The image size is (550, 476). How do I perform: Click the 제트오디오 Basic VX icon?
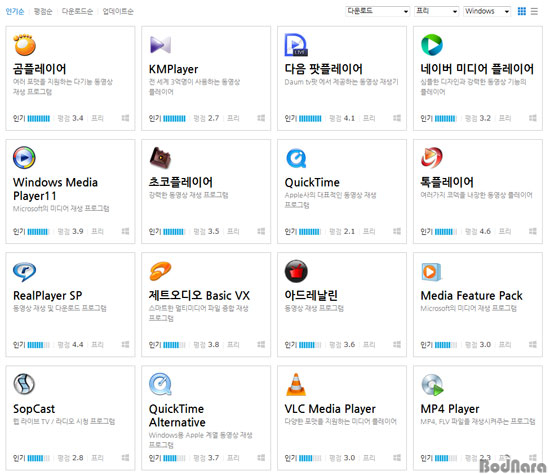tap(160, 271)
